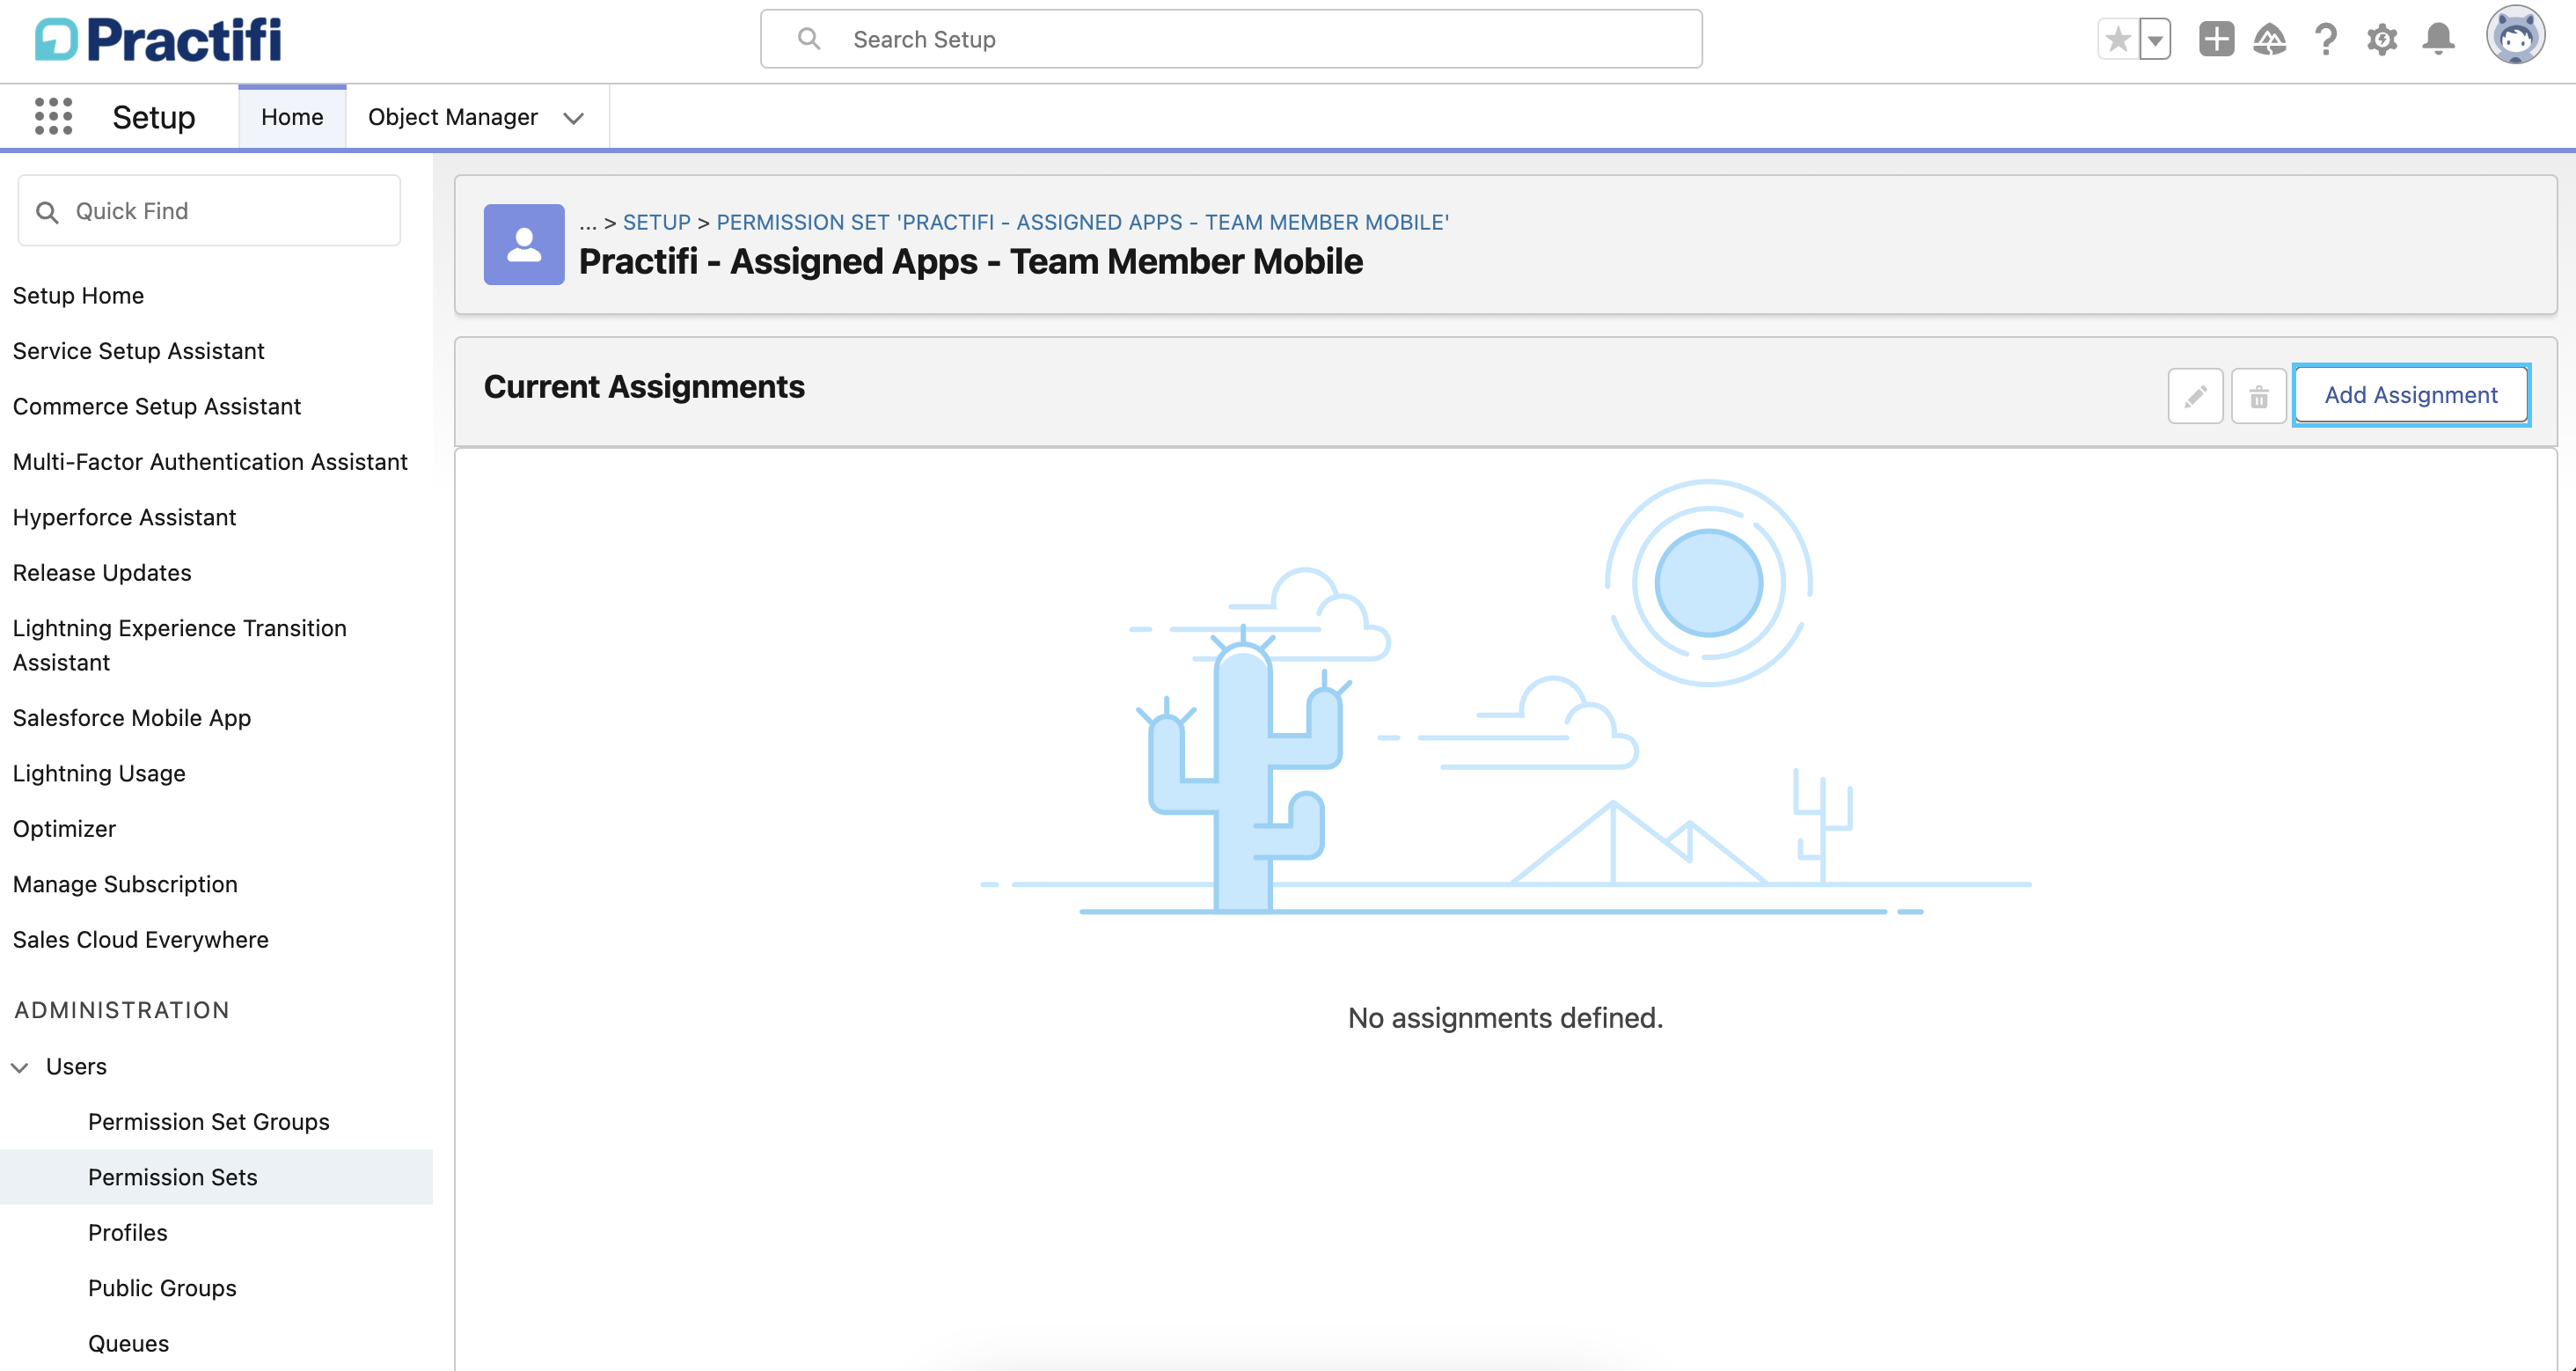Screen dimensions: 2576x1371
Task: Open Setup Home in the sidebar
Action: 78,296
